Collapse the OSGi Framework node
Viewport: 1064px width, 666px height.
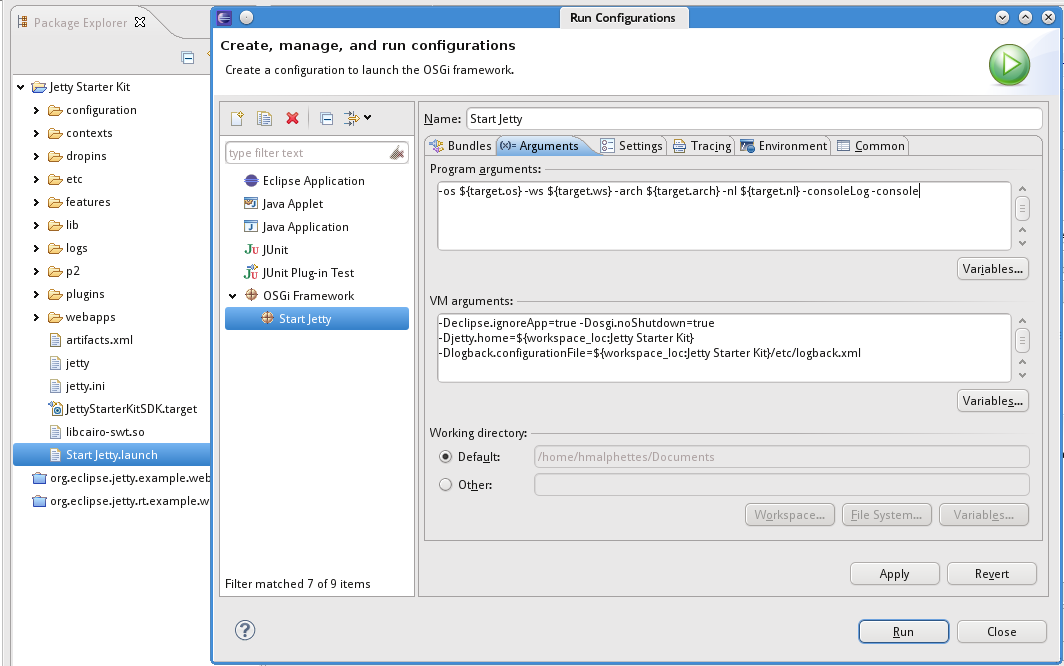tap(233, 296)
